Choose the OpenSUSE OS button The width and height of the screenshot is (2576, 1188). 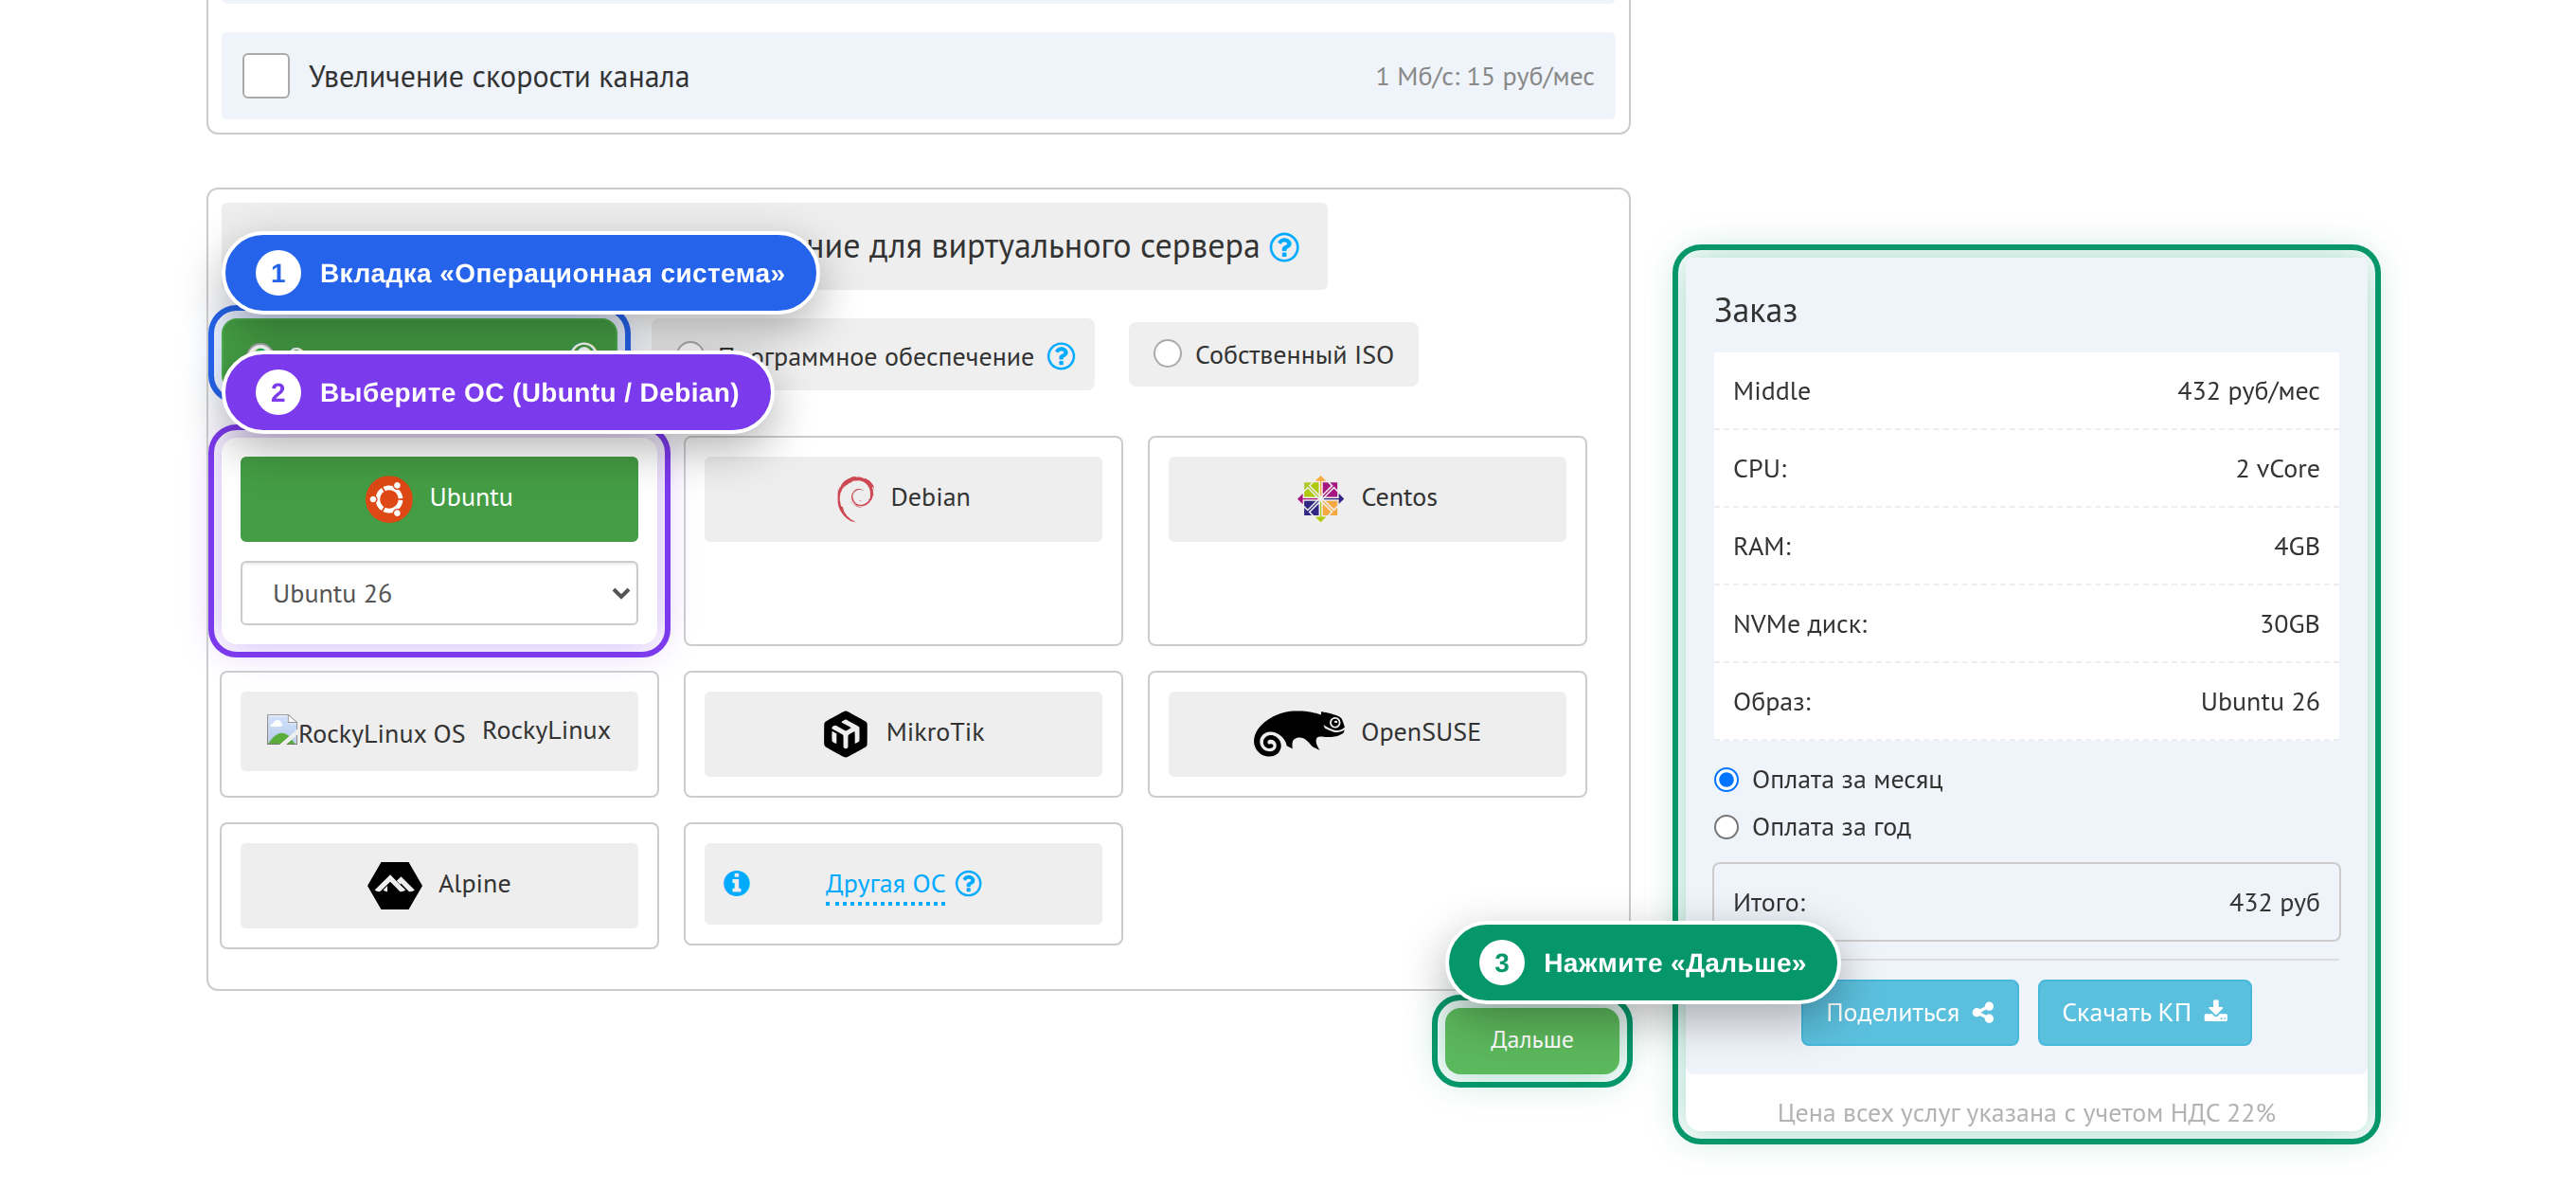(1367, 734)
